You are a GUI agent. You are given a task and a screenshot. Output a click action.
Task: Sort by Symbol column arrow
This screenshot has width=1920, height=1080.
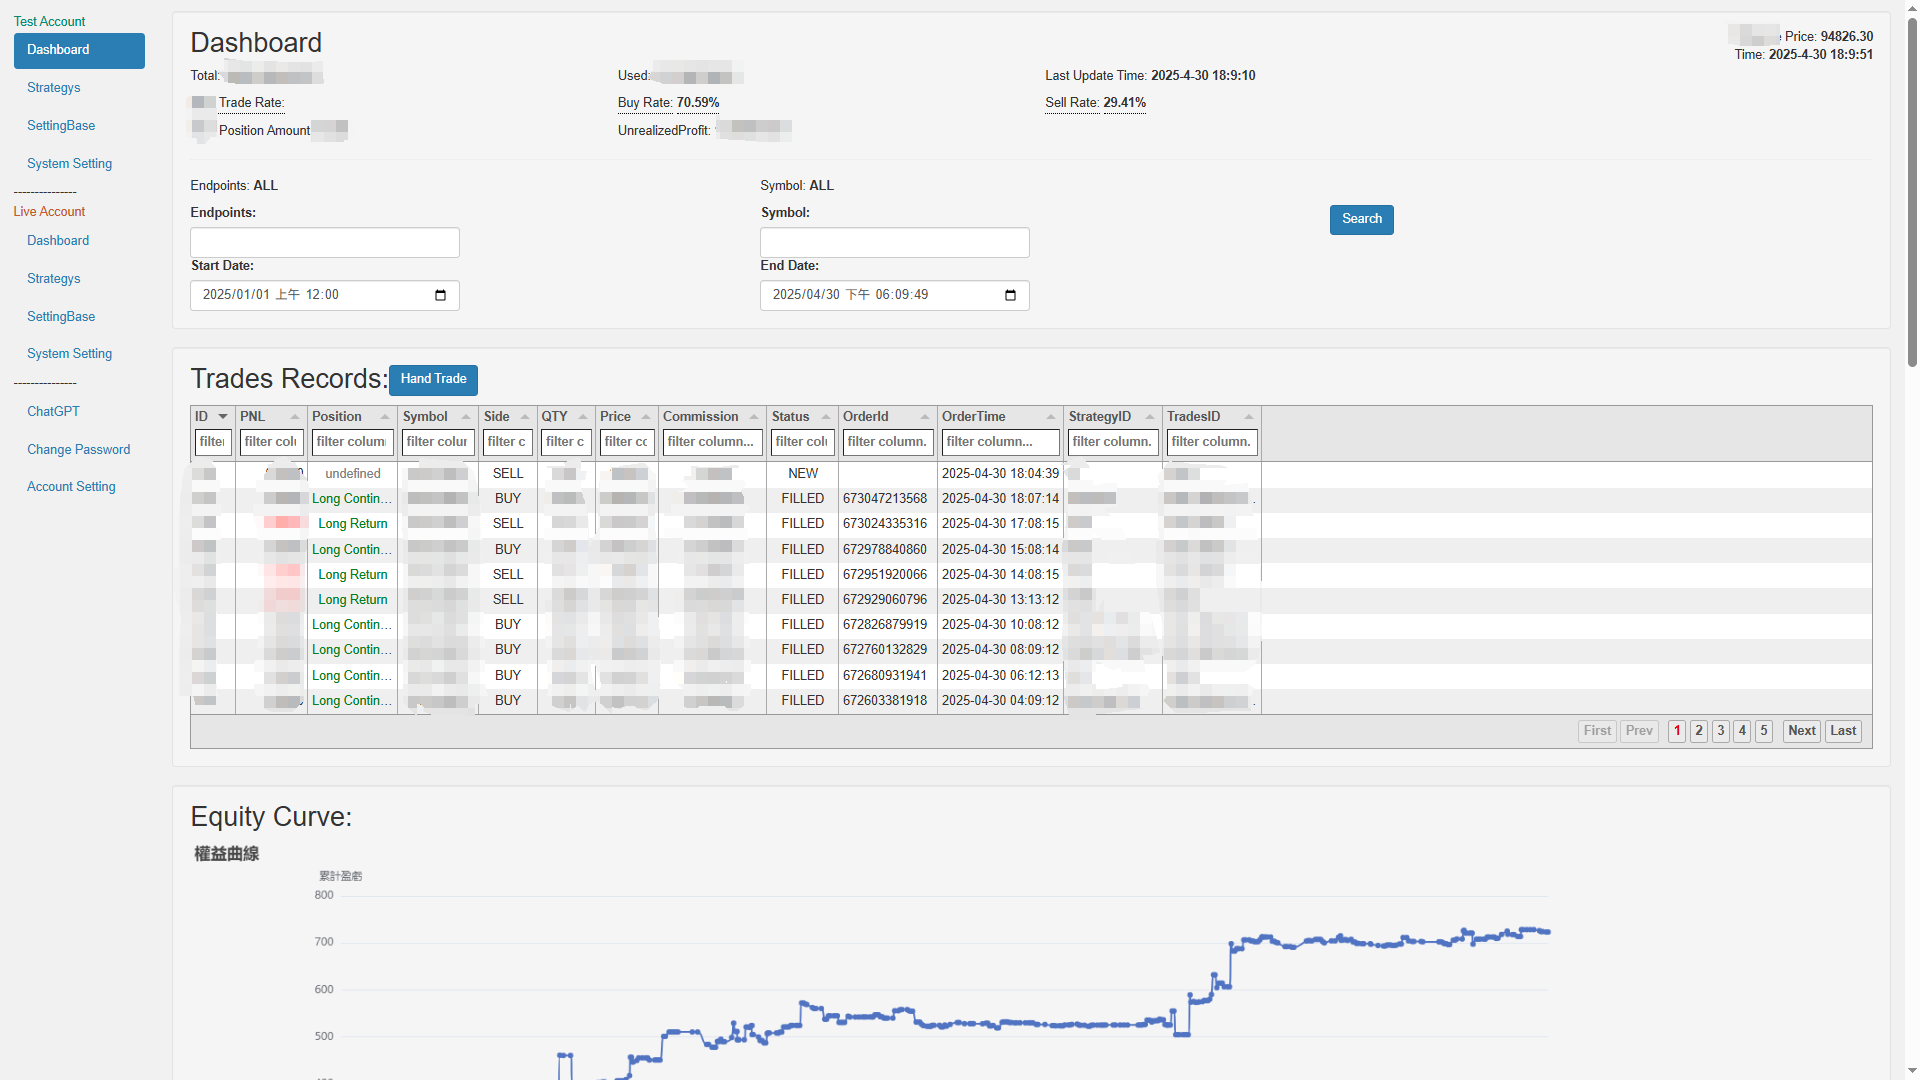(466, 417)
